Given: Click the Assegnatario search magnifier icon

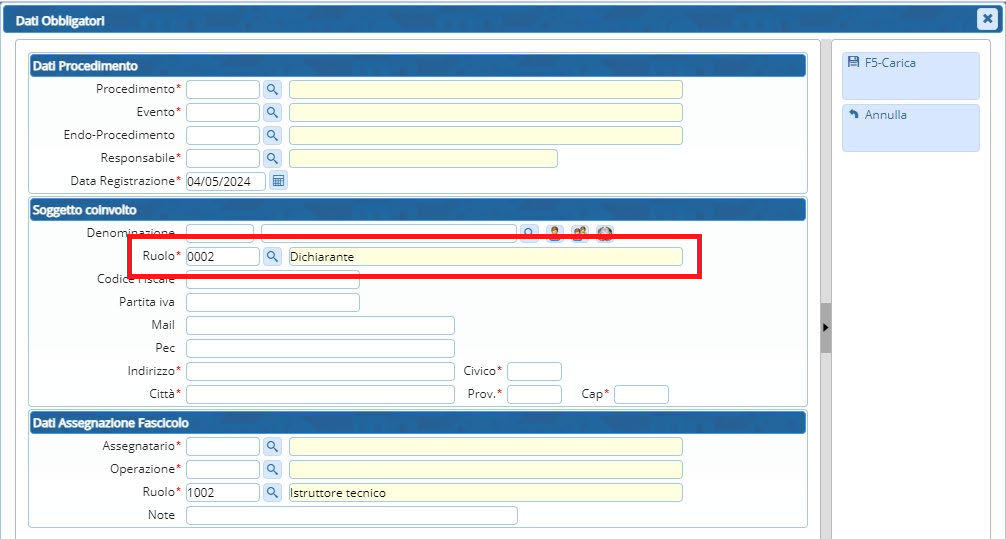Looking at the screenshot, I should pyautogui.click(x=272, y=446).
